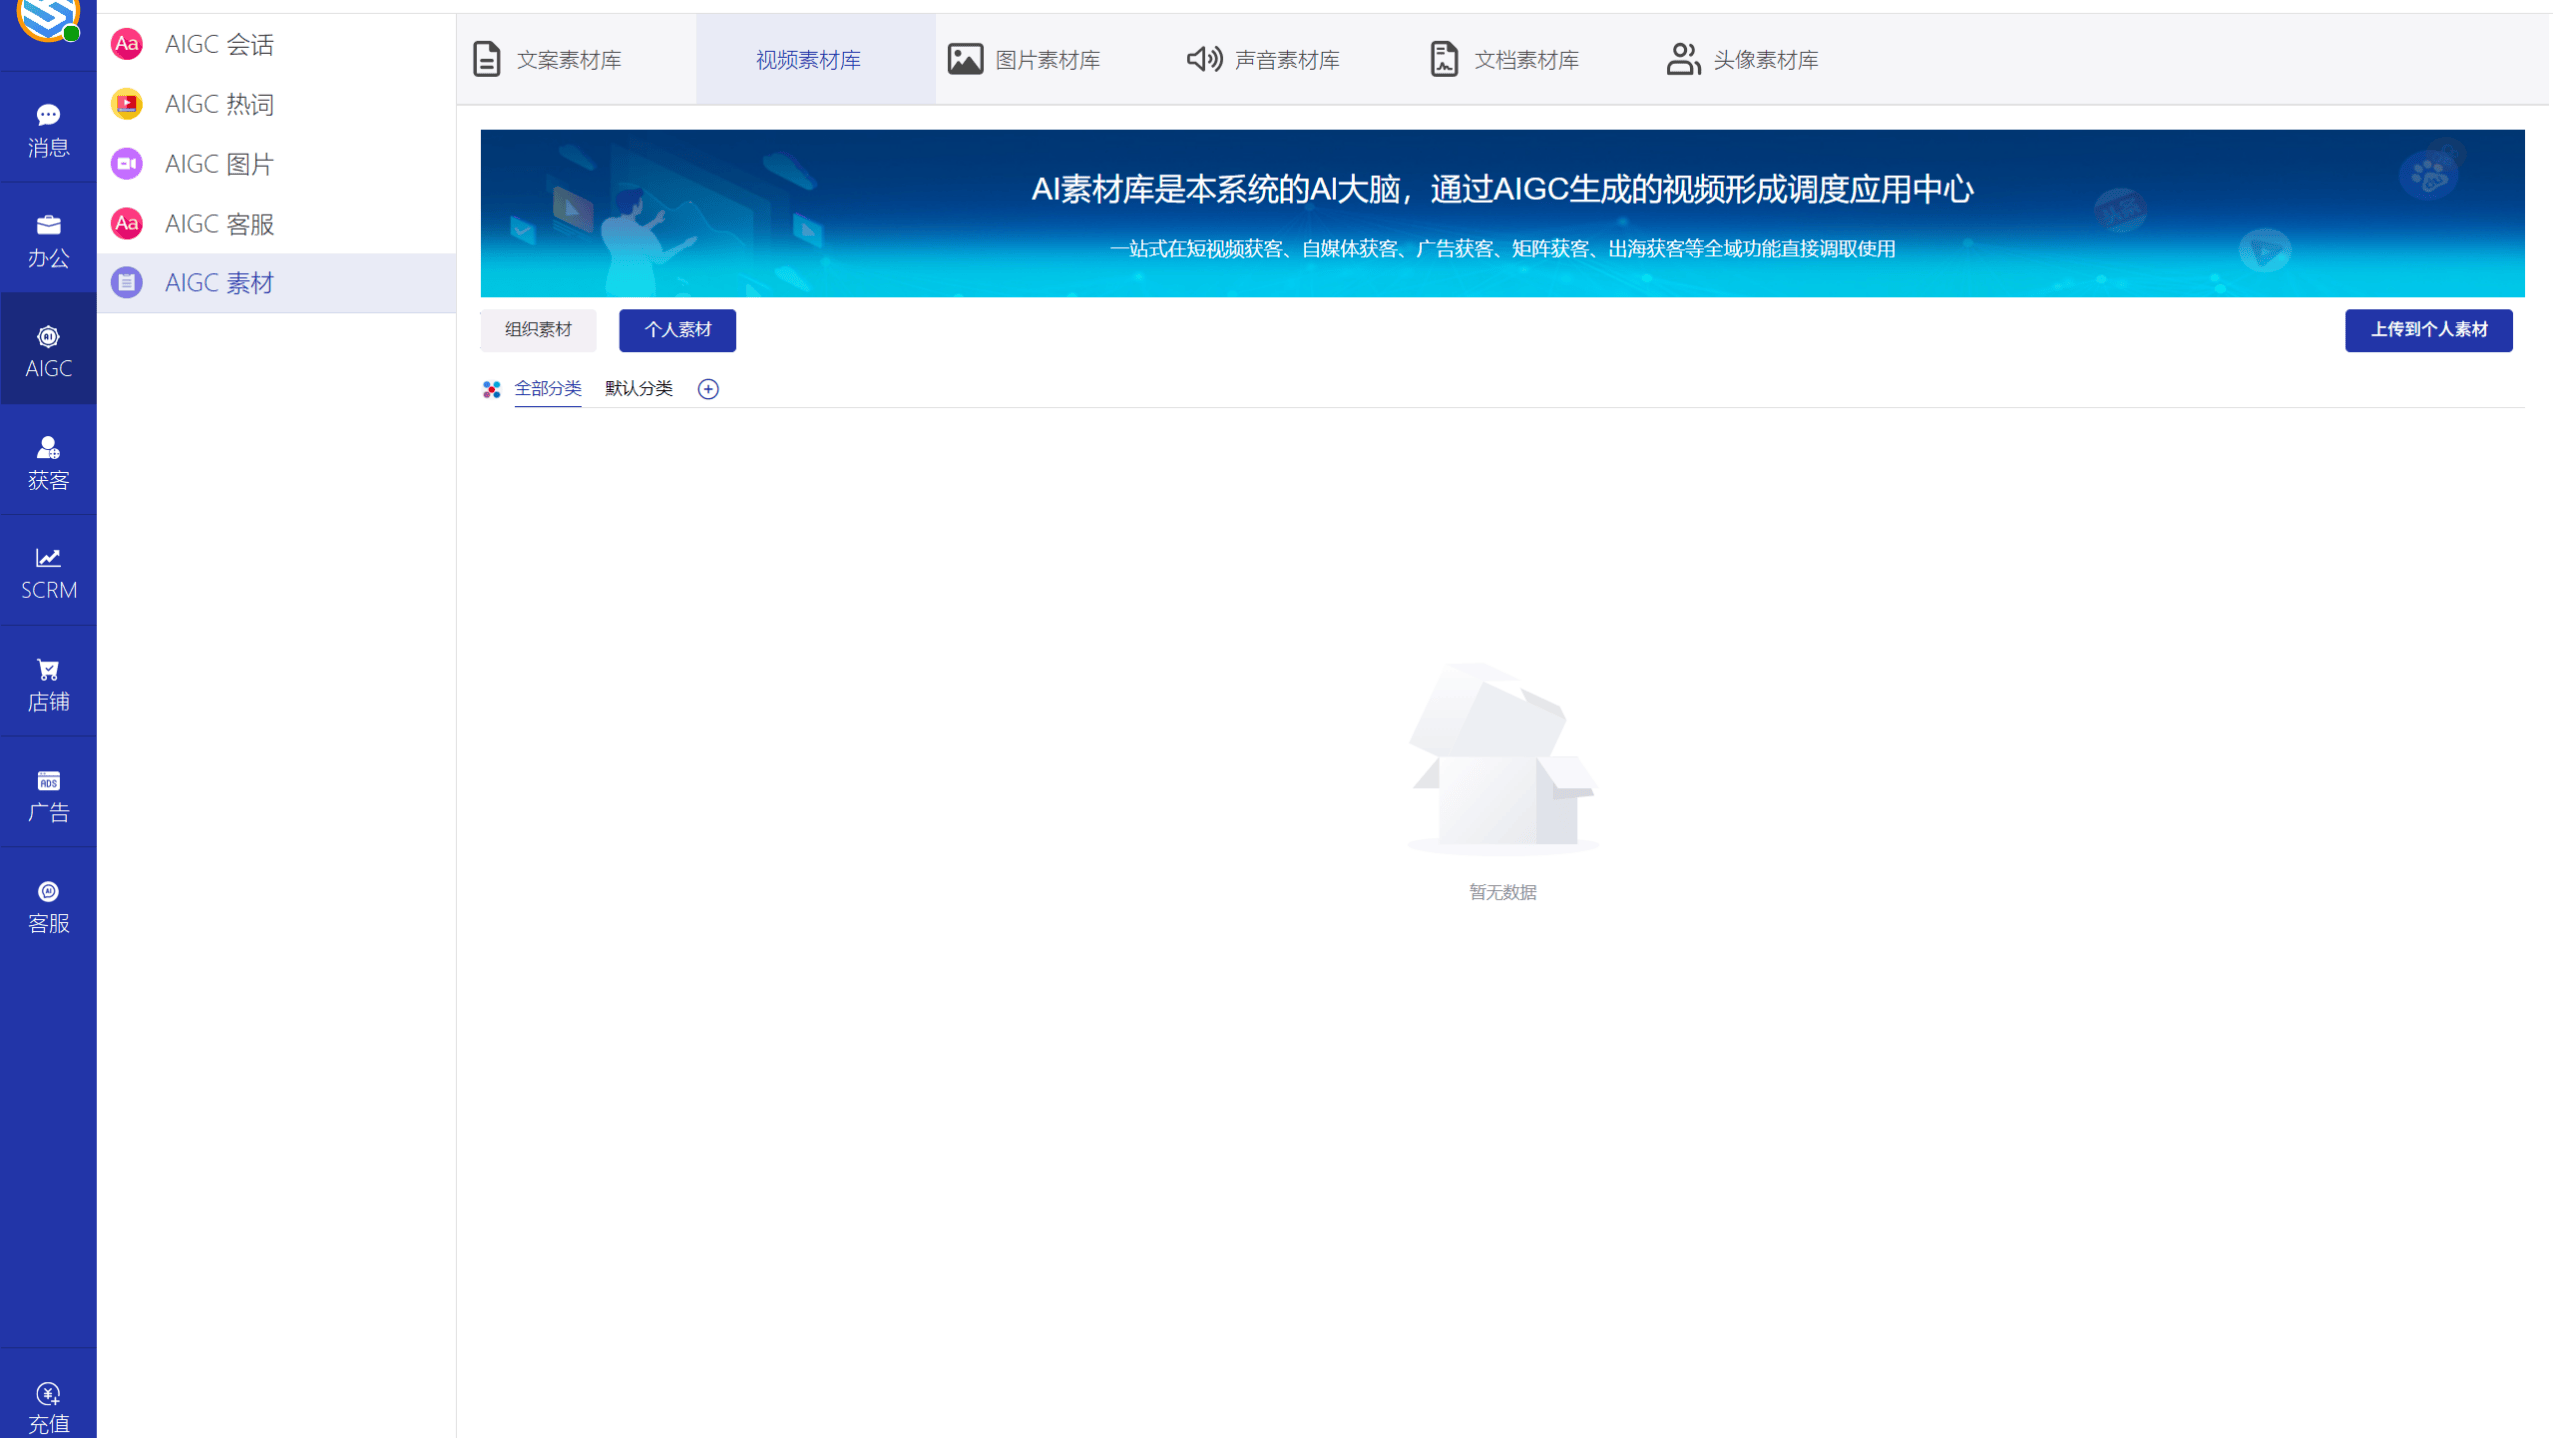Open the 声音素材库 tab
This screenshot has width=2553, height=1438.
pos(1286,59)
